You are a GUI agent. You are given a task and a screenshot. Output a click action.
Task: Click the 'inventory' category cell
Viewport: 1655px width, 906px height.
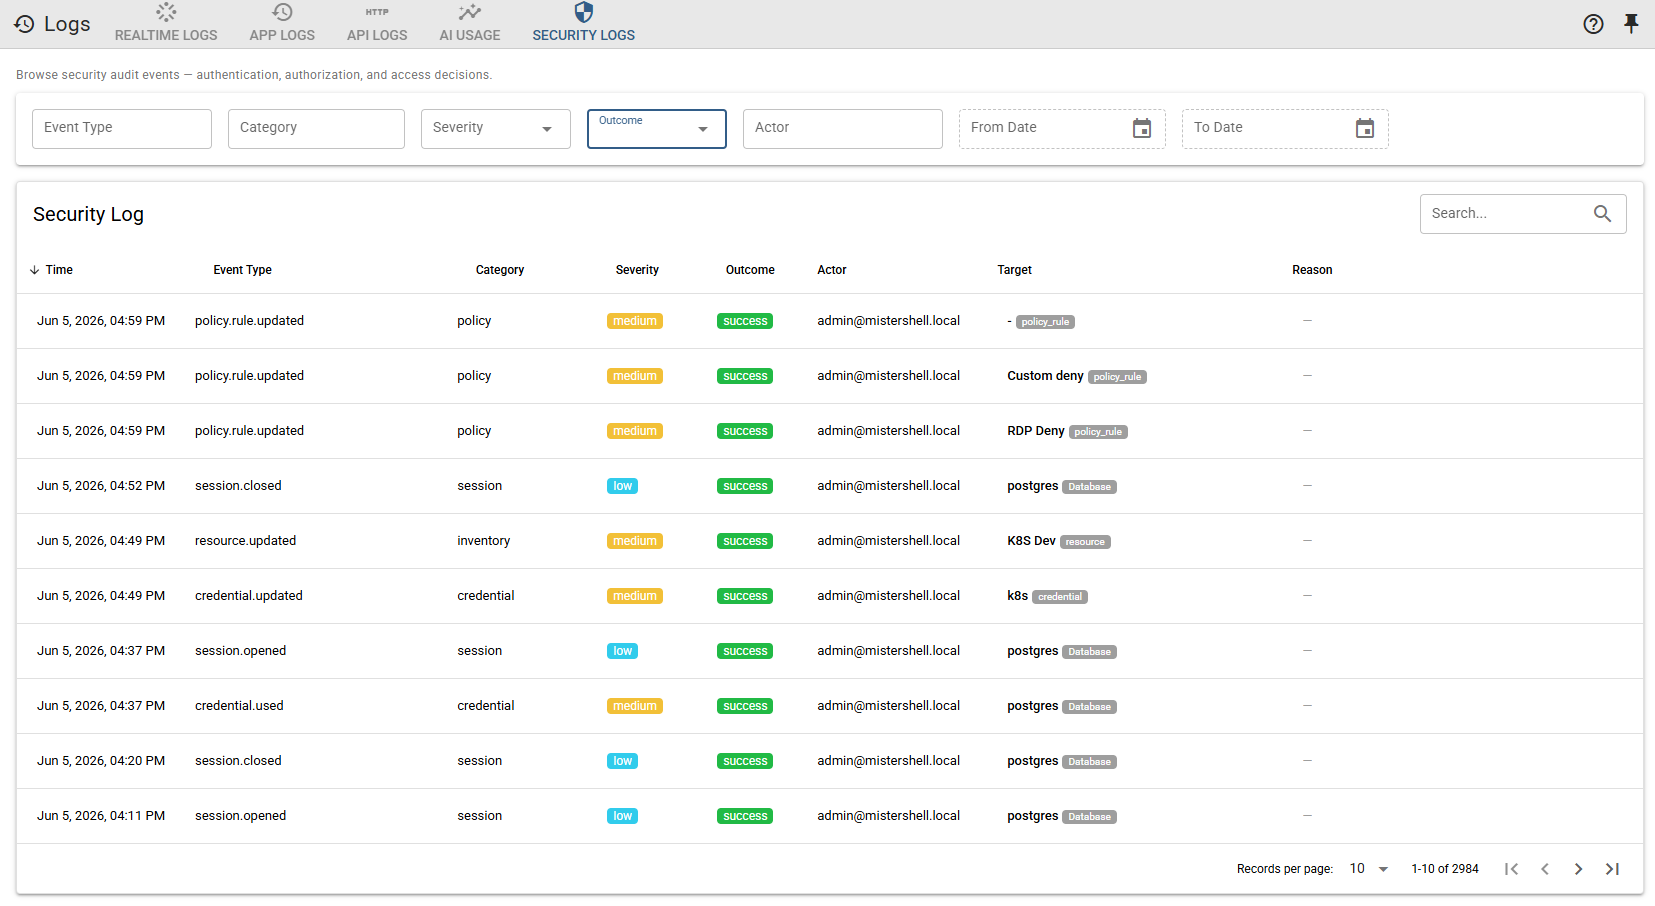pyautogui.click(x=484, y=541)
